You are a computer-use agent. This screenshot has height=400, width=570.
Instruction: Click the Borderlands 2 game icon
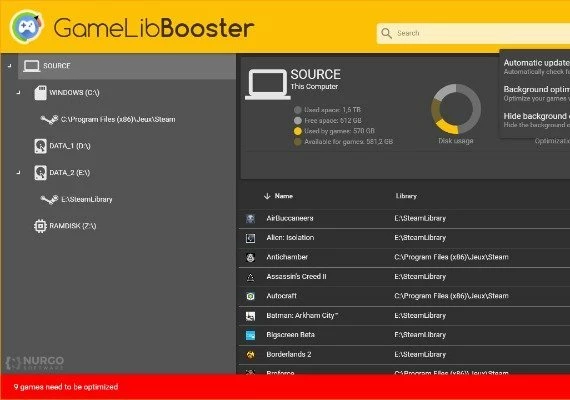250,355
